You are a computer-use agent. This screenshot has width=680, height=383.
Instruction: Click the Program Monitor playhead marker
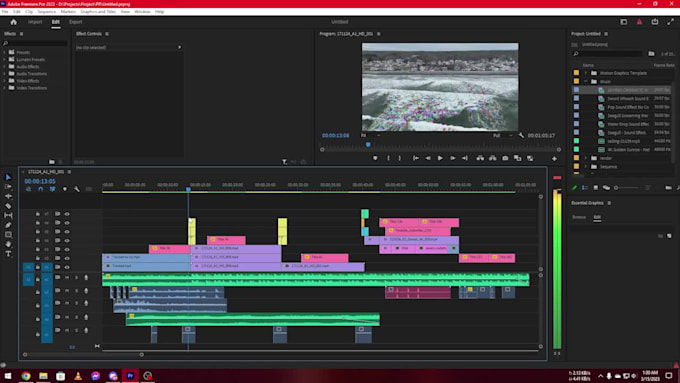368,144
